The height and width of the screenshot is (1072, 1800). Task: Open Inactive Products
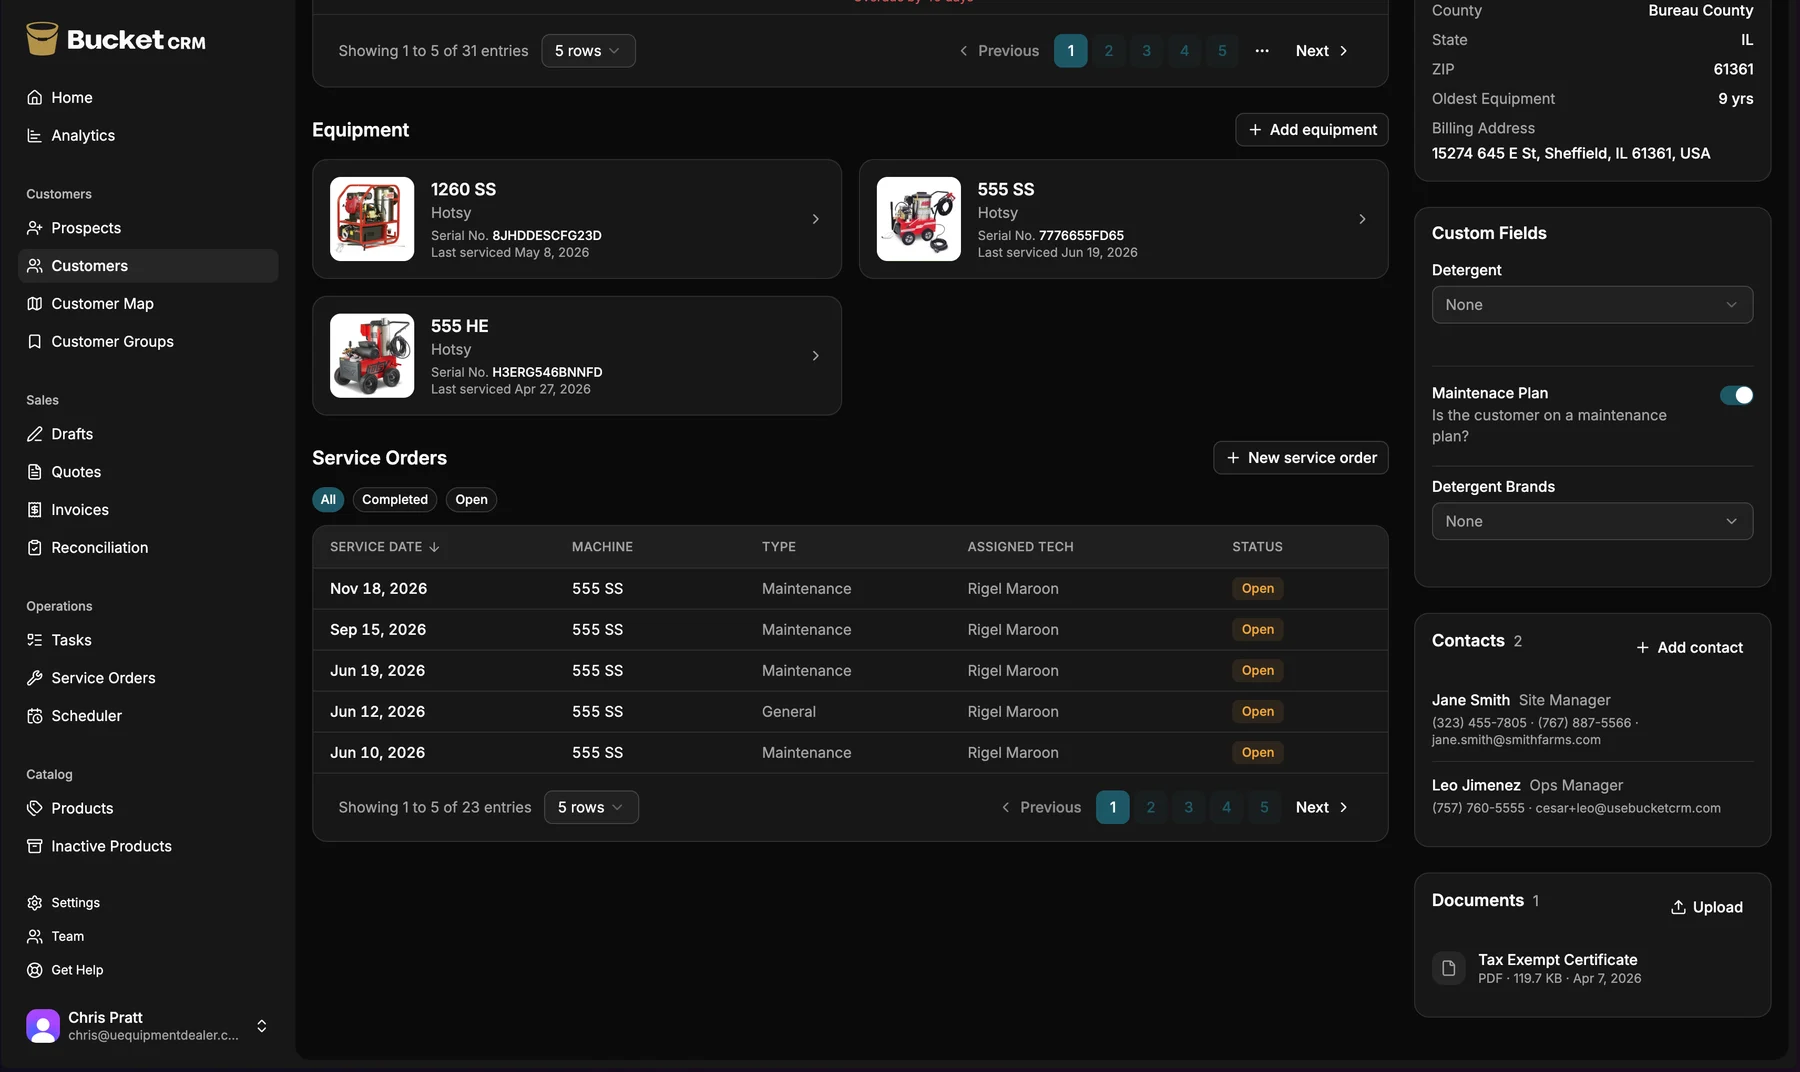point(148,846)
